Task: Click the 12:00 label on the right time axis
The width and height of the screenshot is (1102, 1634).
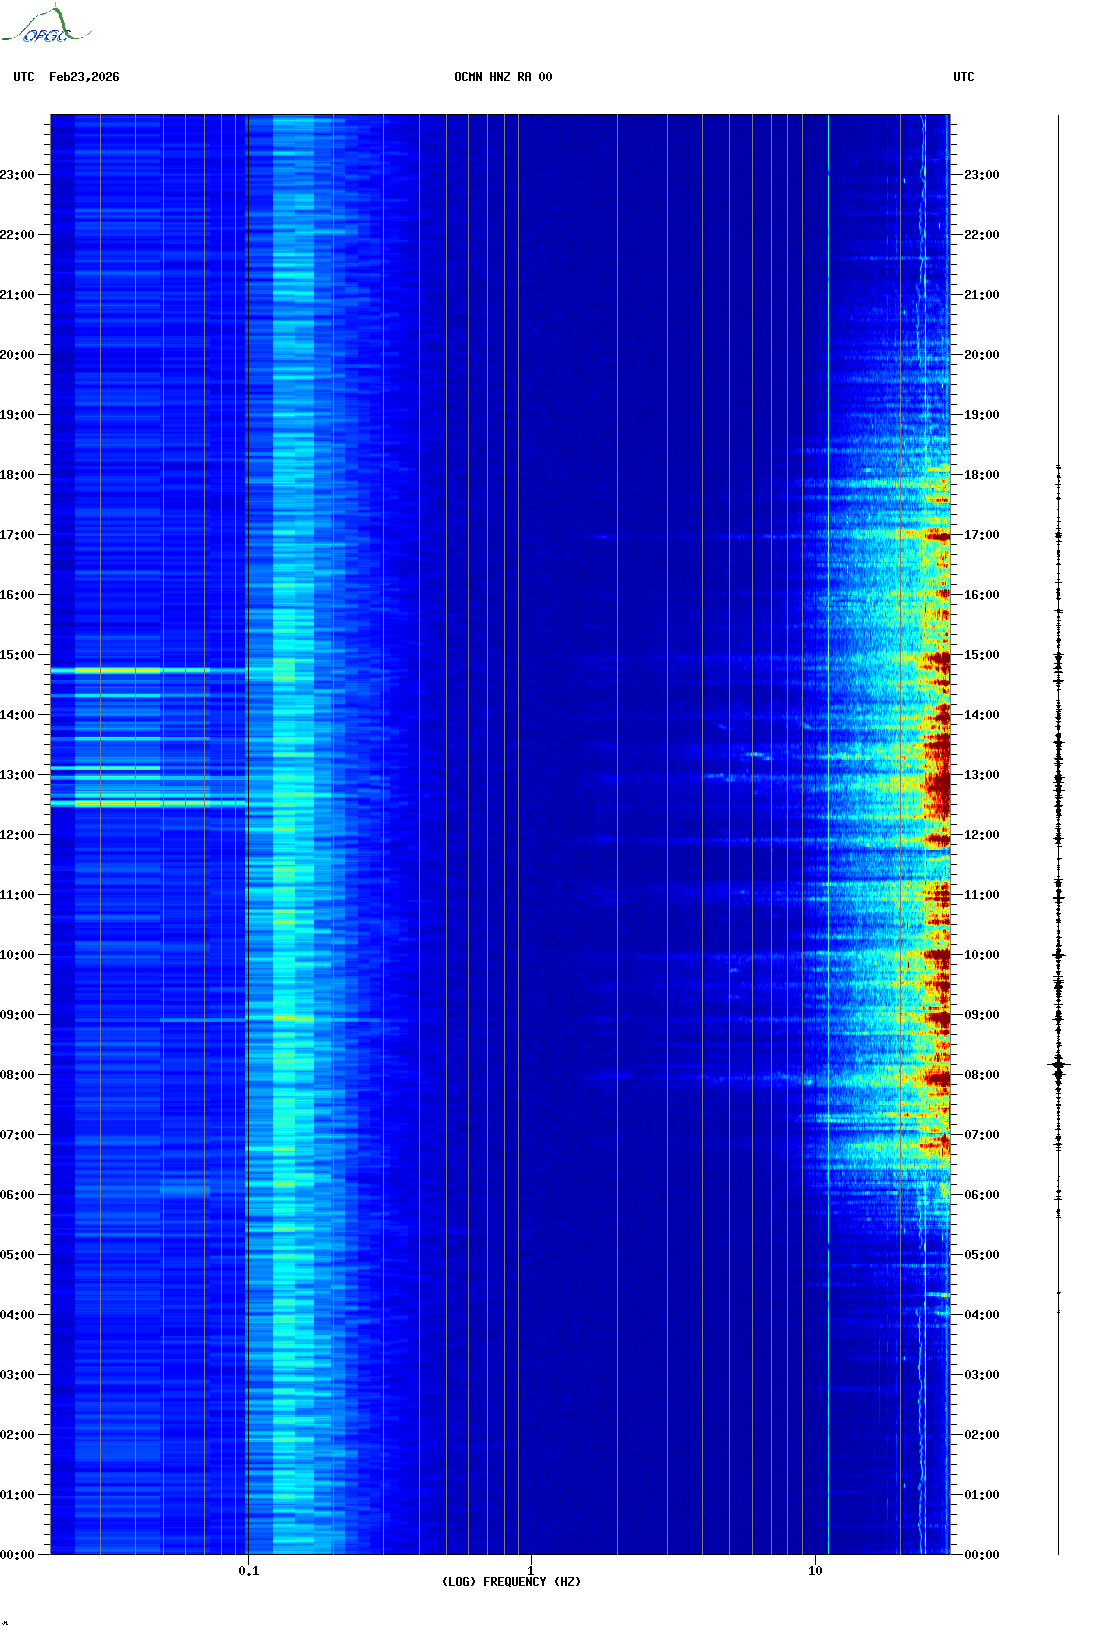Action: point(981,835)
